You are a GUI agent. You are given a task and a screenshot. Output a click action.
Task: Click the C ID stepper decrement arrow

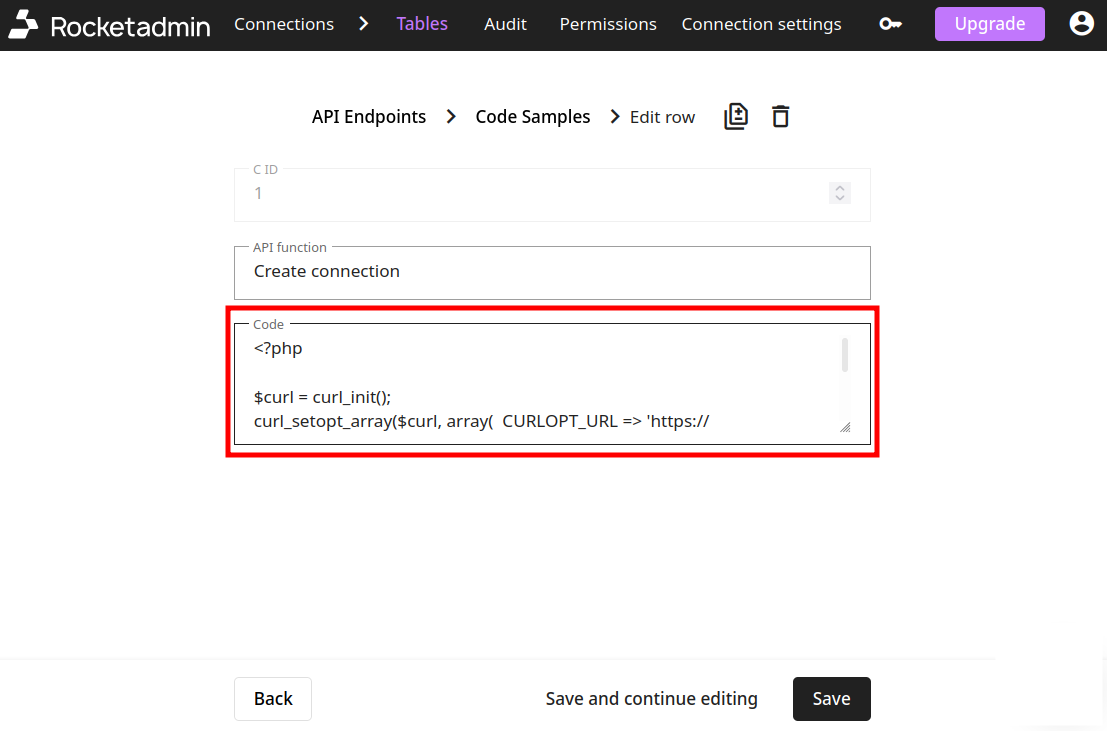839,198
